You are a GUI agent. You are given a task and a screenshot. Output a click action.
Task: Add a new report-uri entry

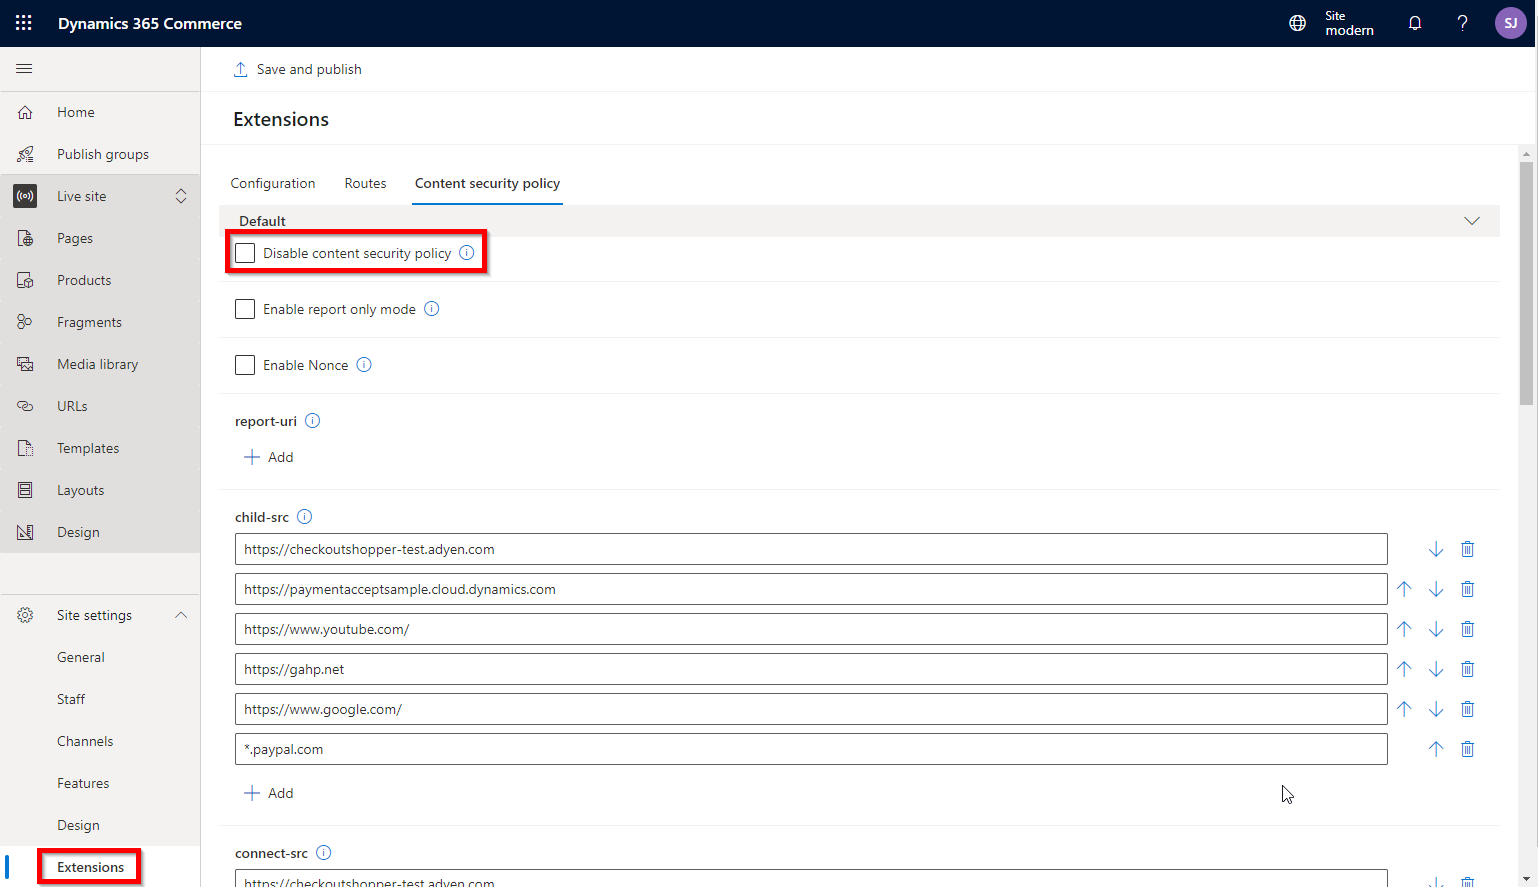click(268, 457)
